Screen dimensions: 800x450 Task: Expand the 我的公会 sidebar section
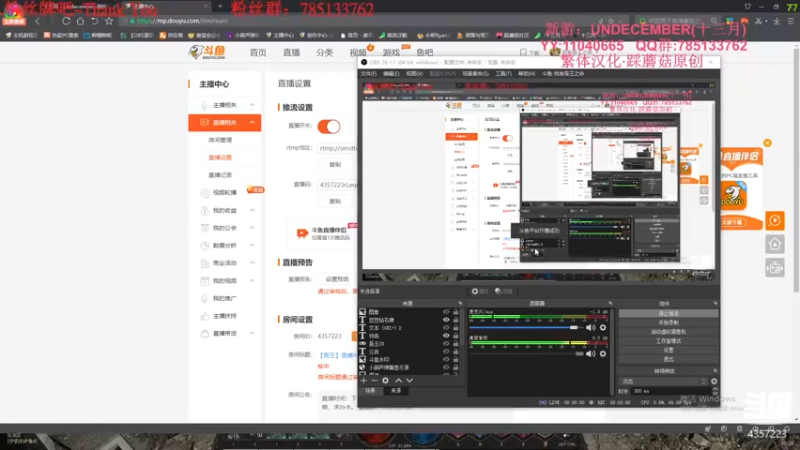[x=252, y=228]
